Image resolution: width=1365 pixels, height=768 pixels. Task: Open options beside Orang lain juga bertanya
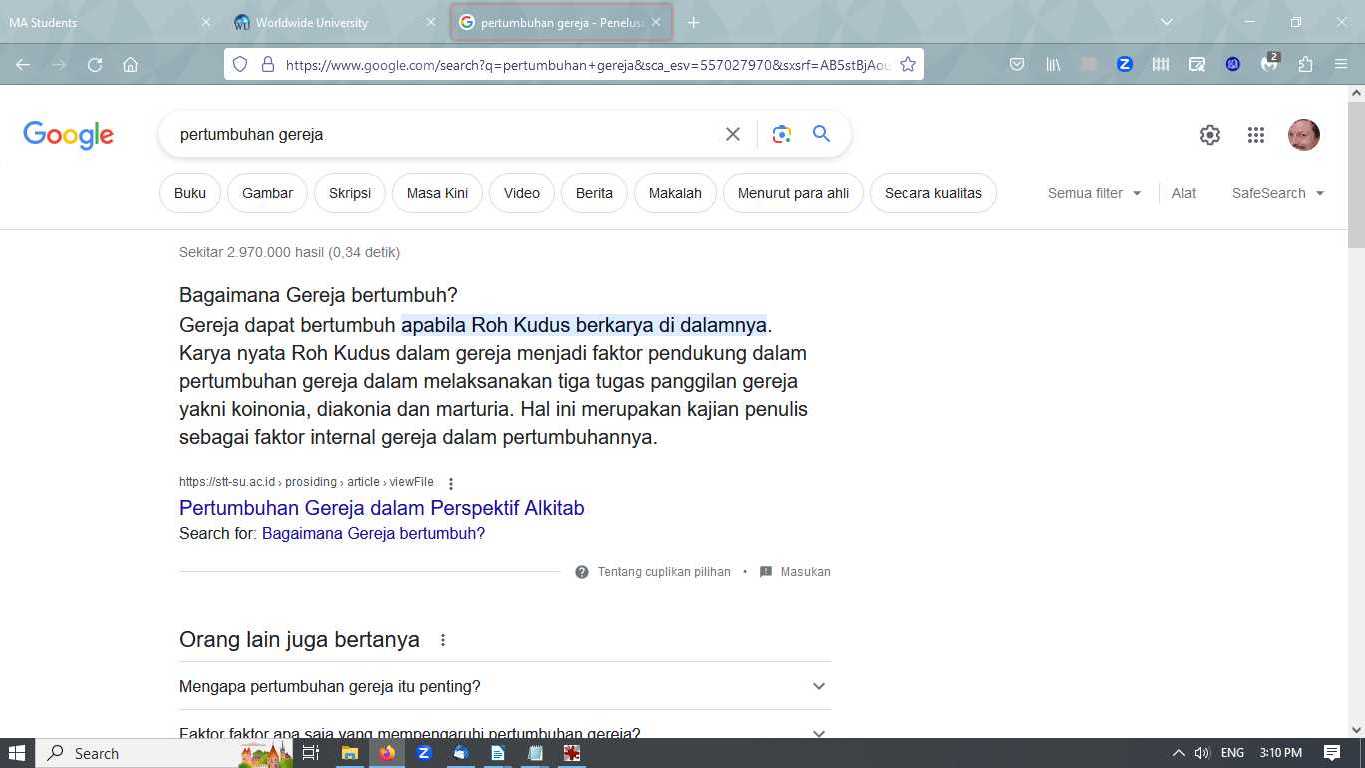click(443, 640)
